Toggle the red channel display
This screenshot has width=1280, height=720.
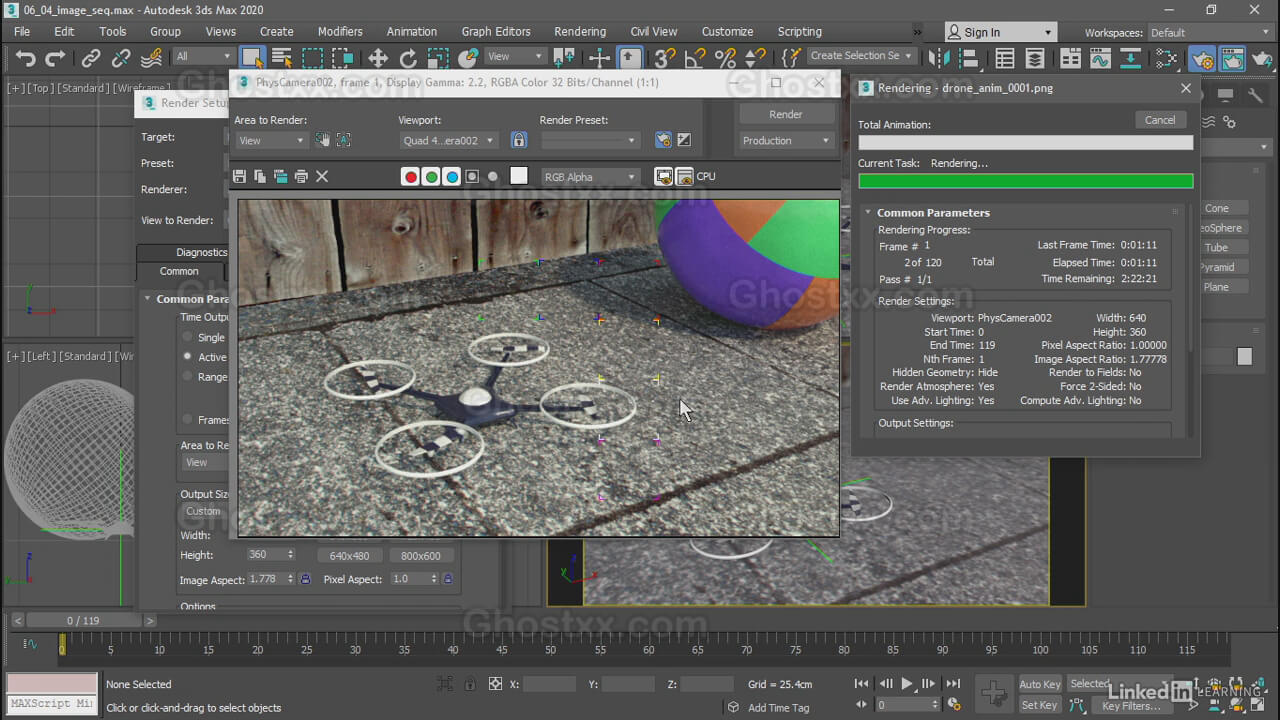(x=410, y=177)
